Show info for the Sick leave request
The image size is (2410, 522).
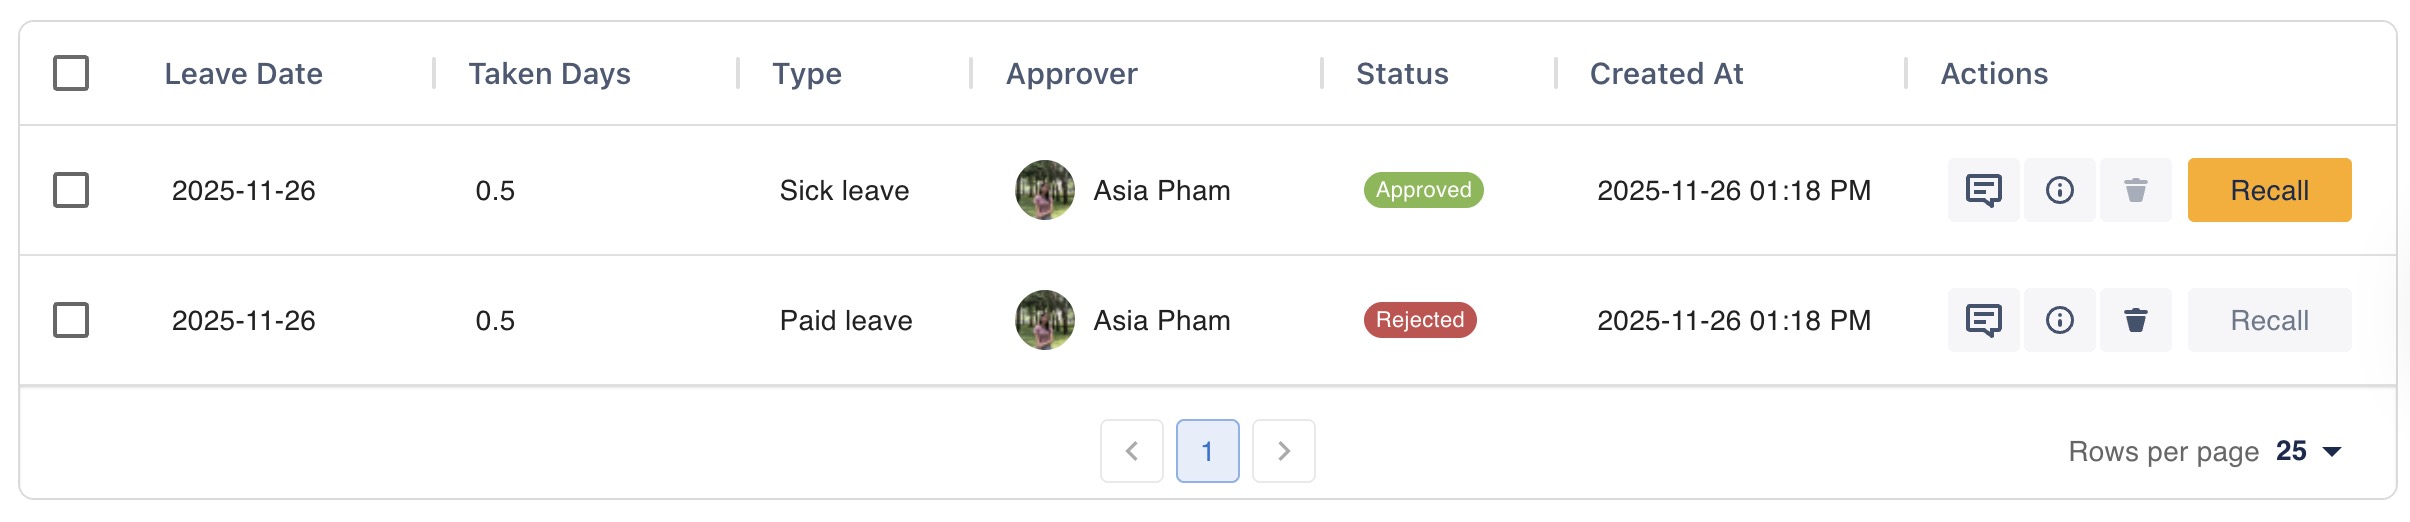(2059, 190)
